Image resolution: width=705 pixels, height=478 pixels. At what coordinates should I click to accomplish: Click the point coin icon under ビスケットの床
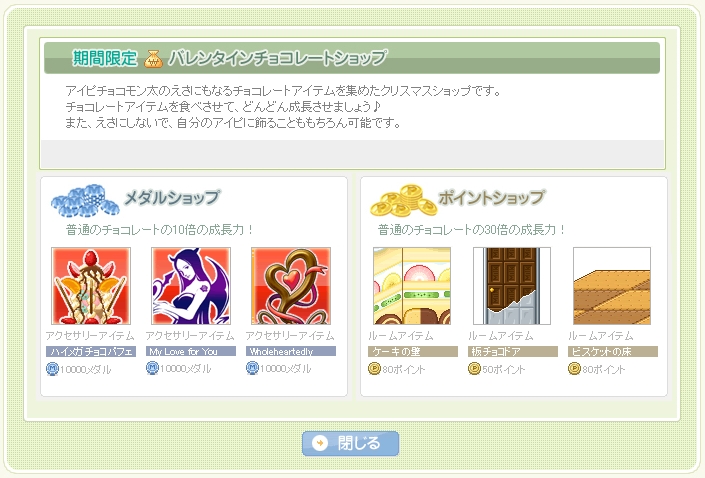[x=574, y=369]
